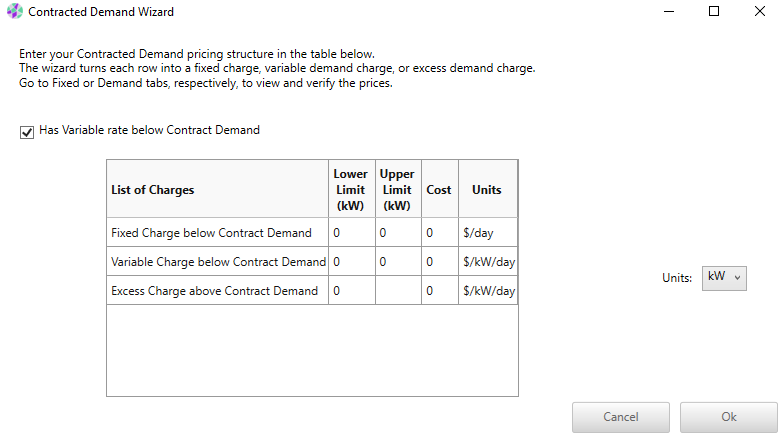Close the Contracted Demand Wizard window

(760, 12)
